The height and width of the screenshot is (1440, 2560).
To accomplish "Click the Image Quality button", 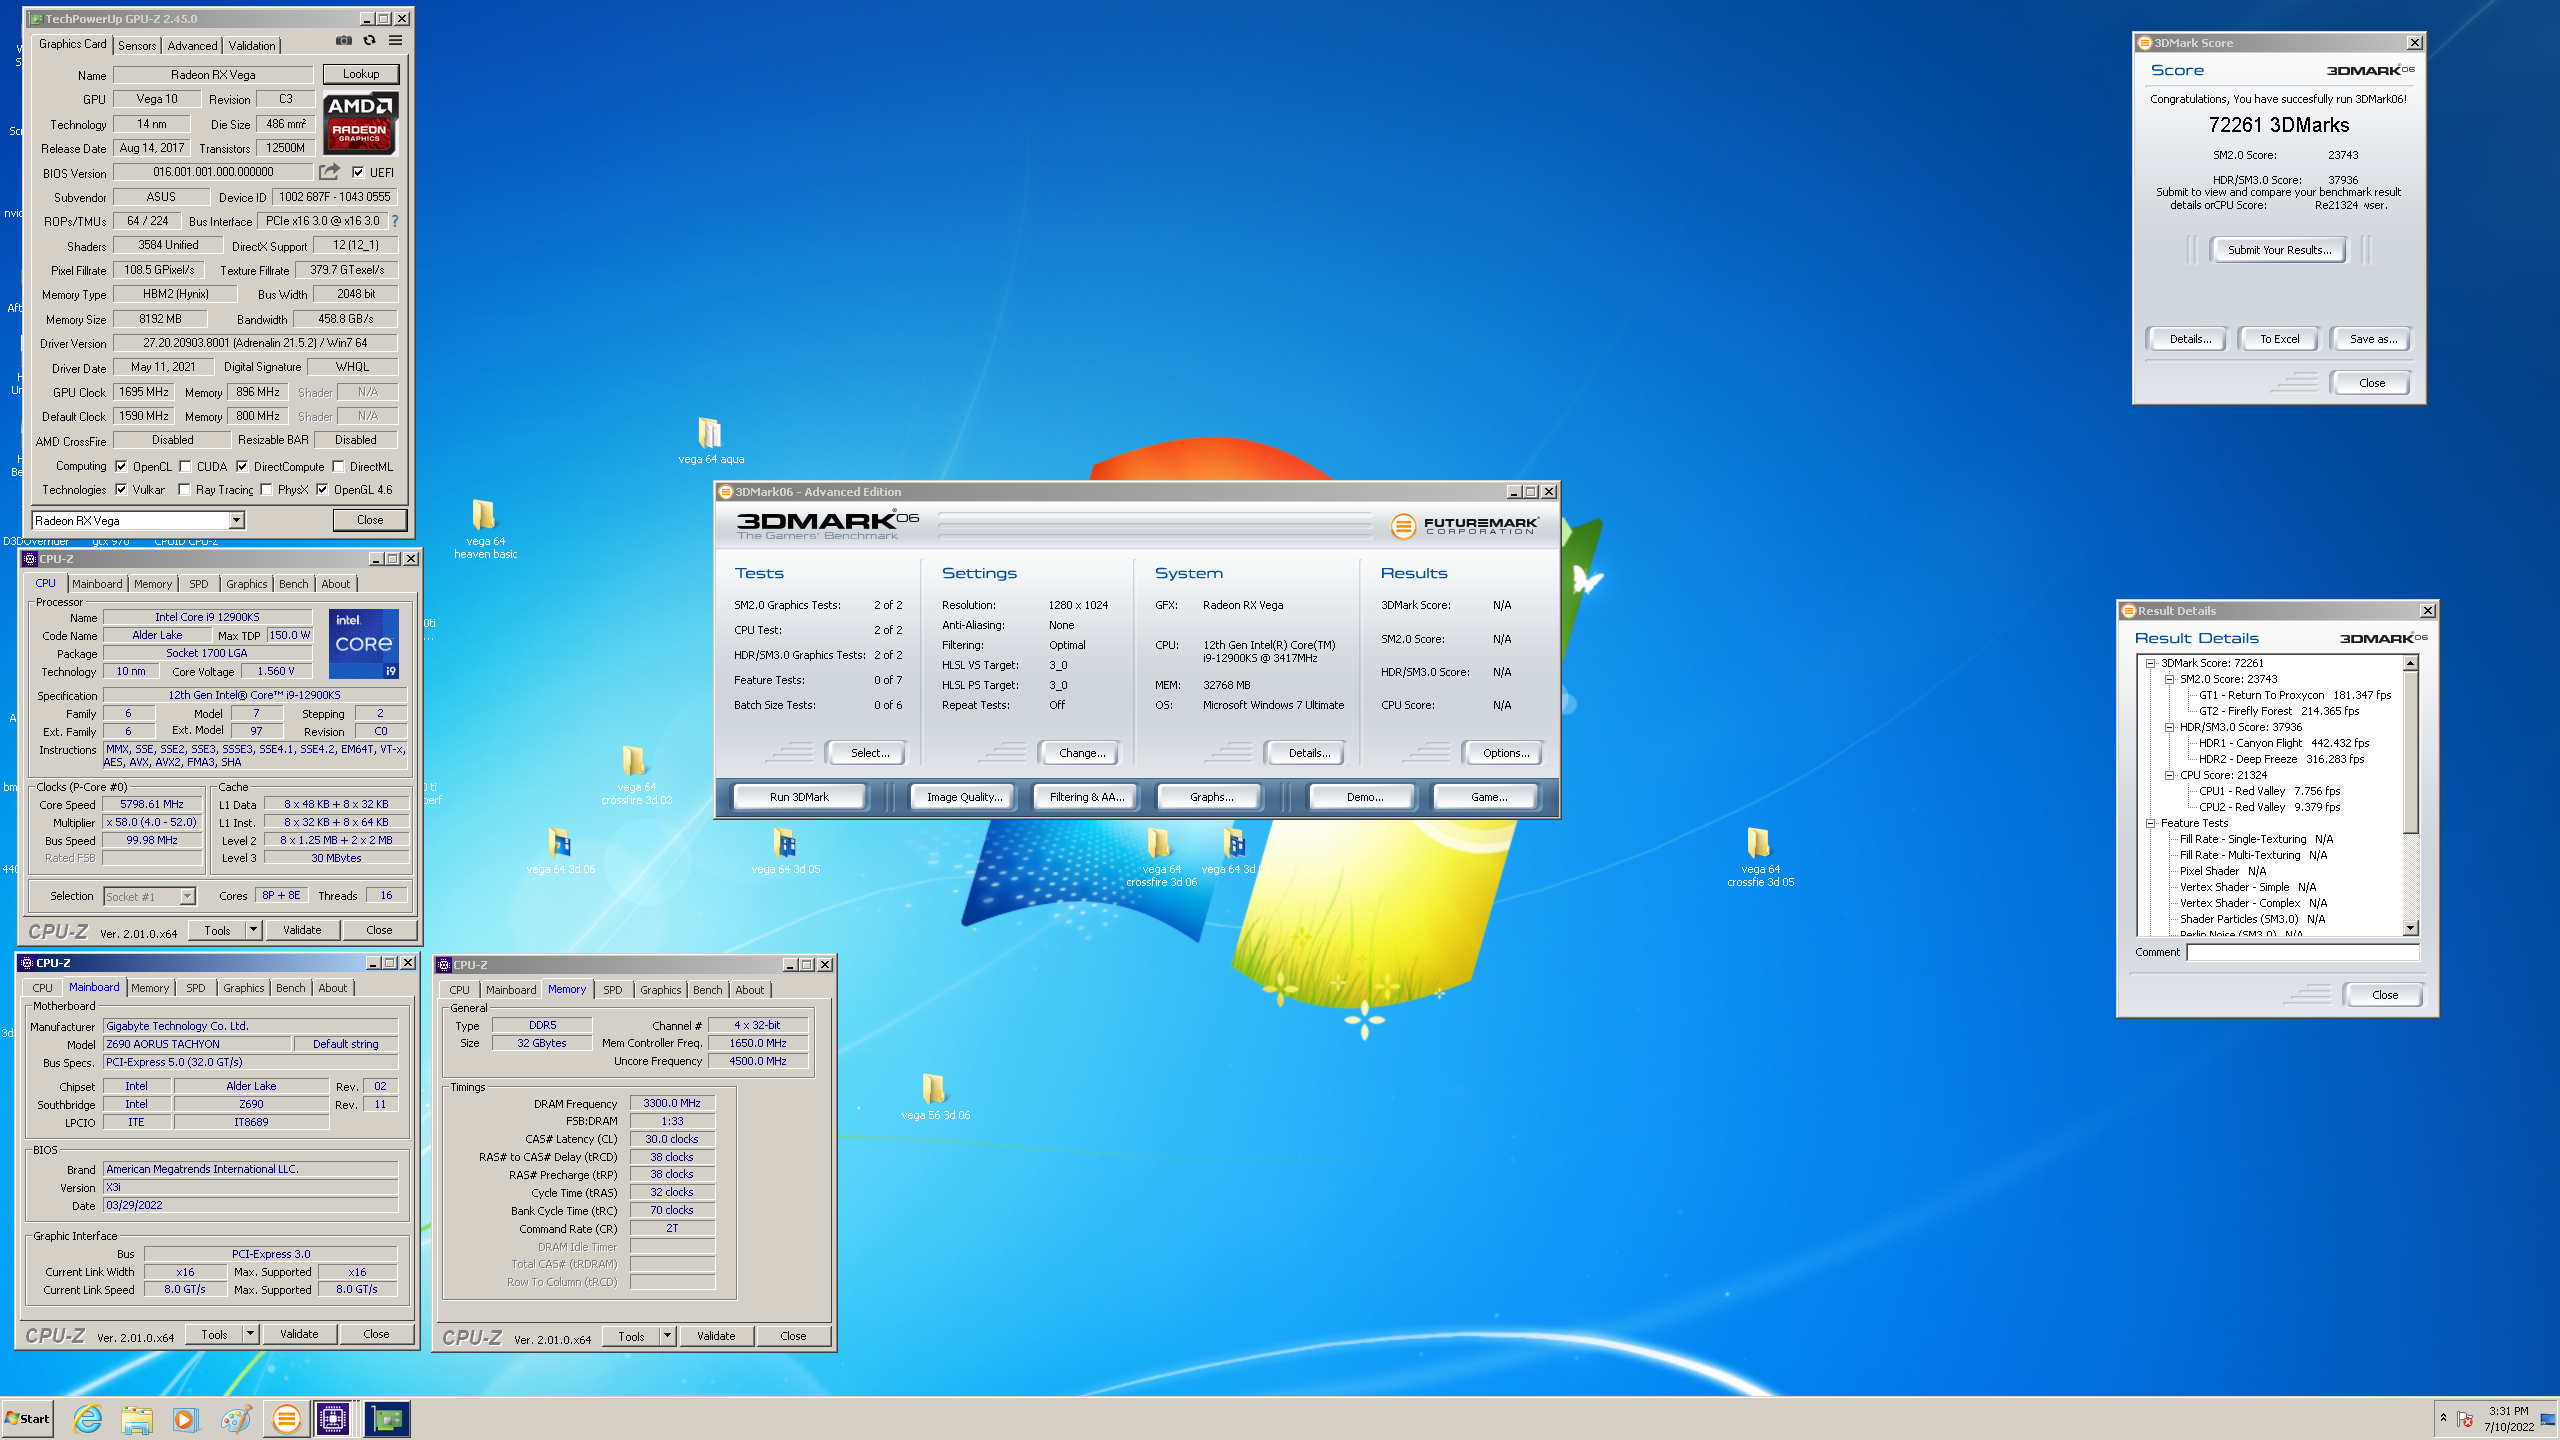I will coord(963,797).
